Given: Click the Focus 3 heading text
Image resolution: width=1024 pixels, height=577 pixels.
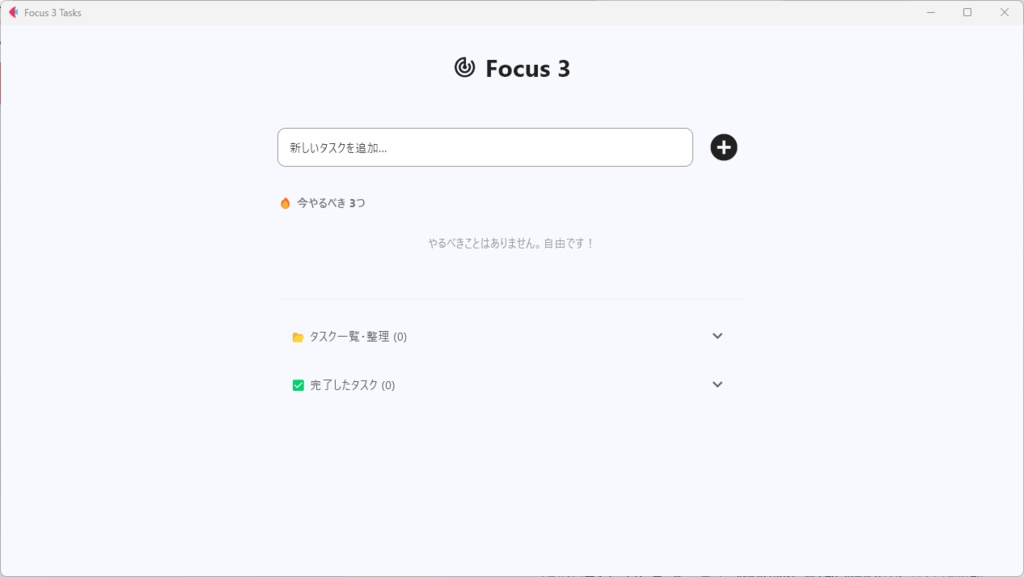Looking at the screenshot, I should tap(526, 68).
